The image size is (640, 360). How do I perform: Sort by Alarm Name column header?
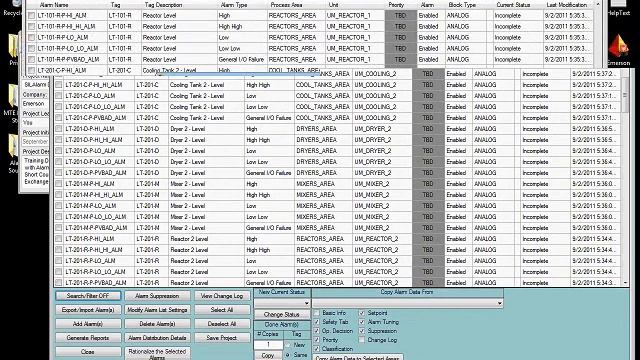[x=54, y=5]
